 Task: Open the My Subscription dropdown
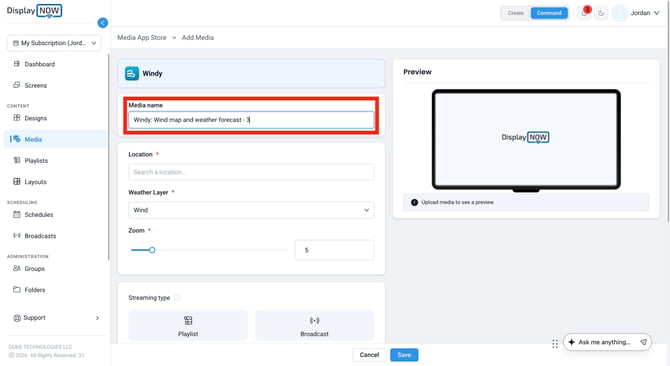pos(54,43)
